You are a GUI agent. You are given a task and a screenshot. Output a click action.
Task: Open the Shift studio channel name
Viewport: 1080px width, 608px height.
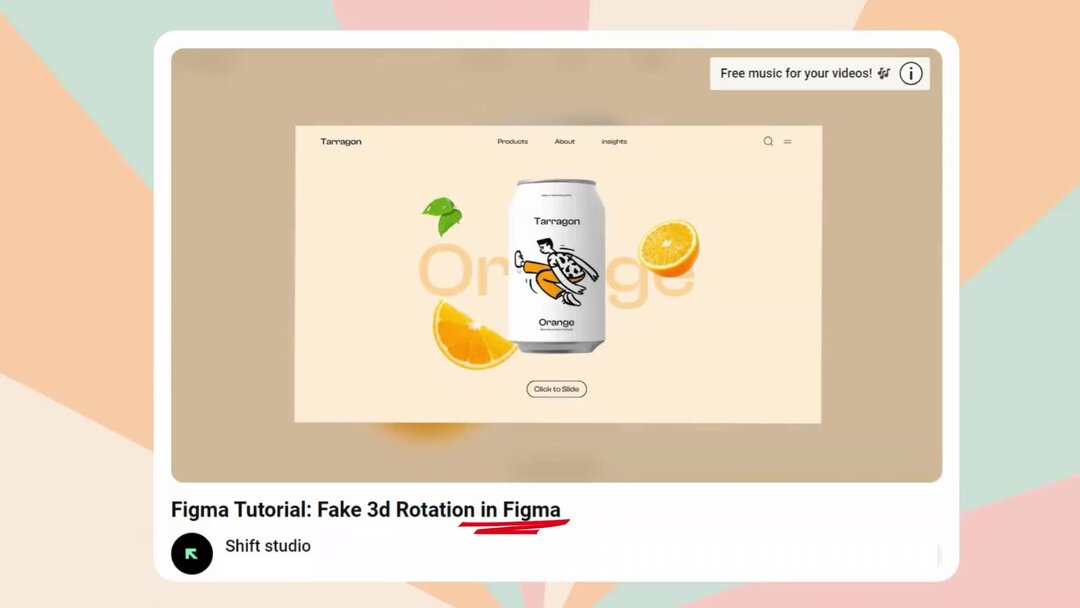[x=268, y=545]
